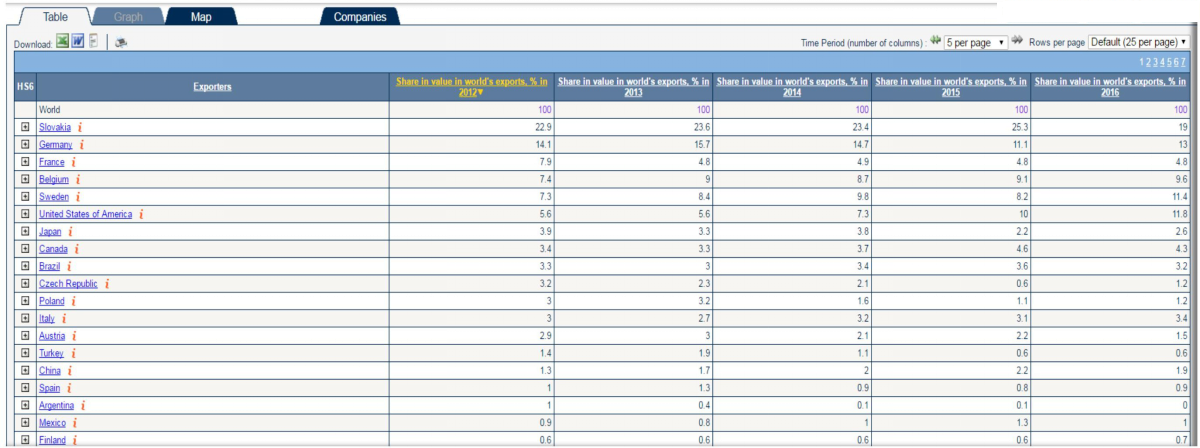Expand the Sweden row with its plus box
Image resolution: width=1200 pixels, height=448 pixels.
[25, 197]
